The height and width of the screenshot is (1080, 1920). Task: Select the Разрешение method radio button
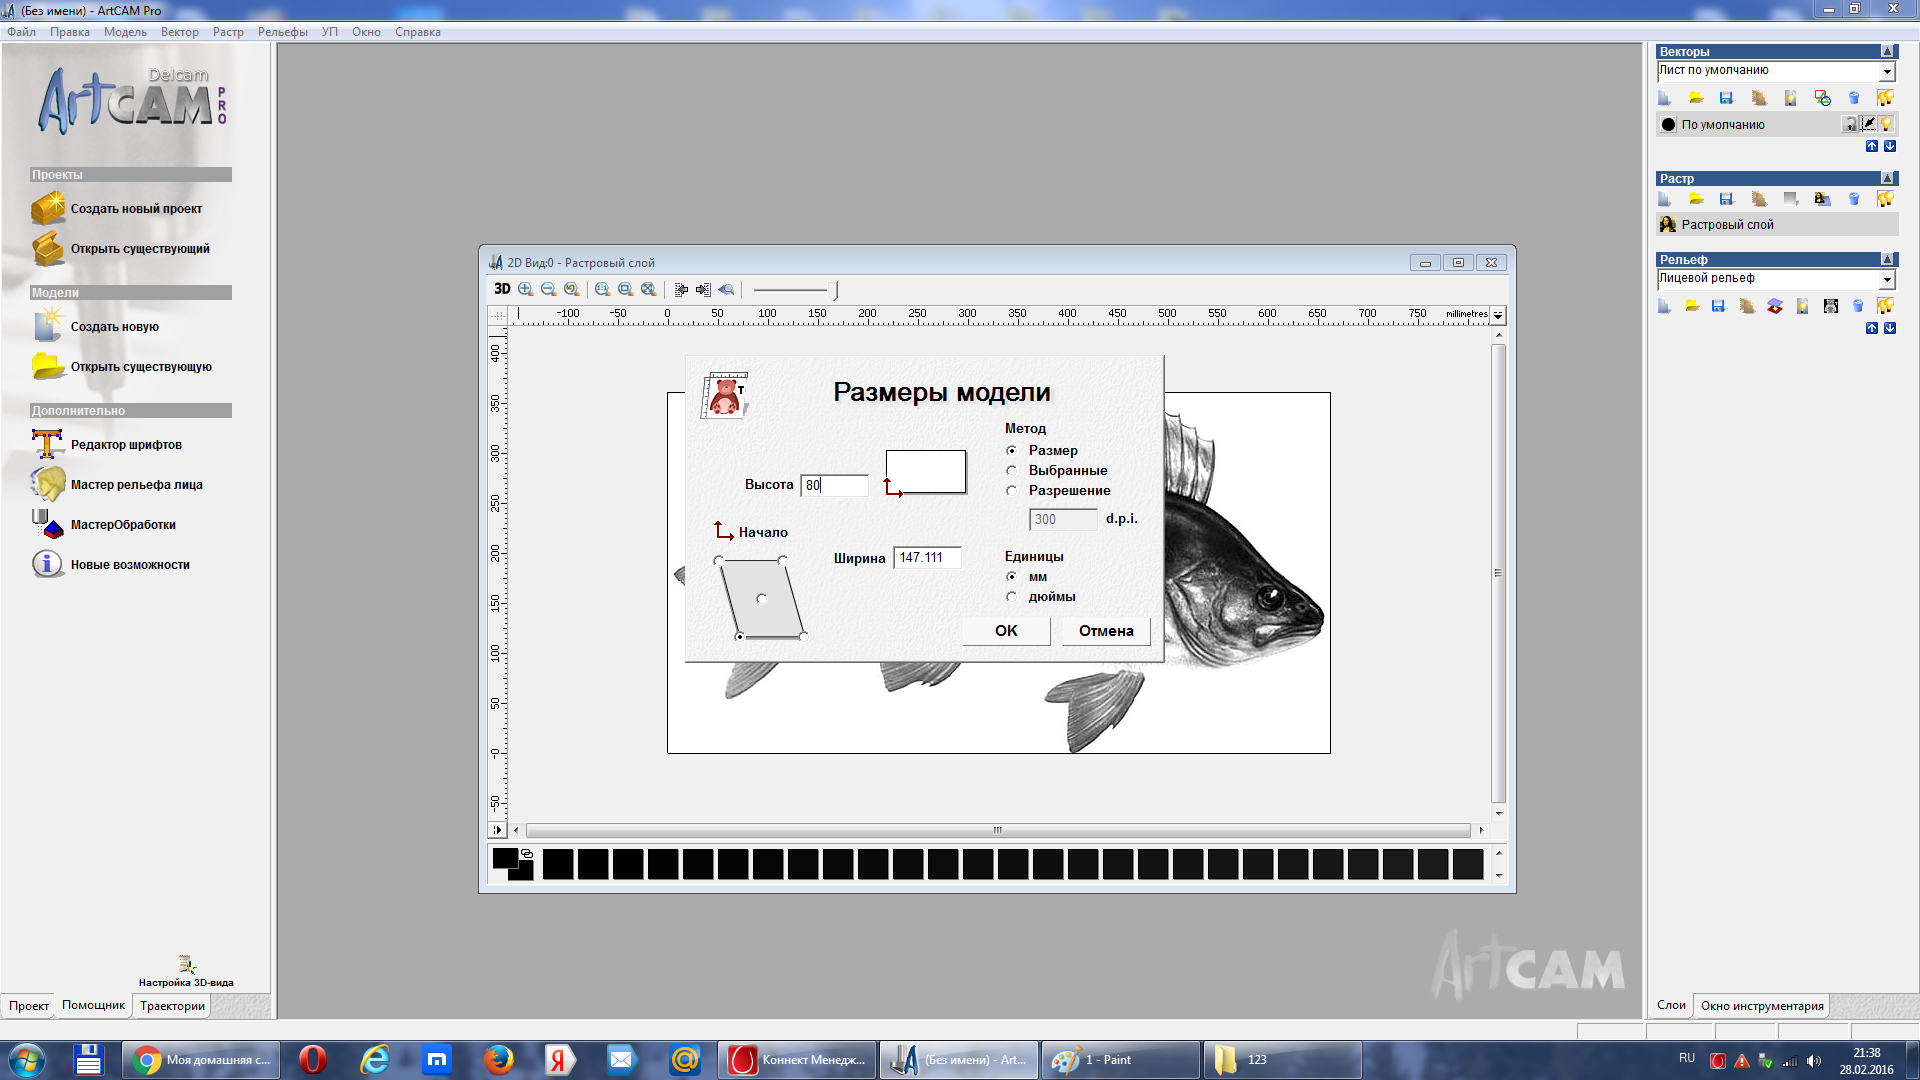pyautogui.click(x=1012, y=490)
